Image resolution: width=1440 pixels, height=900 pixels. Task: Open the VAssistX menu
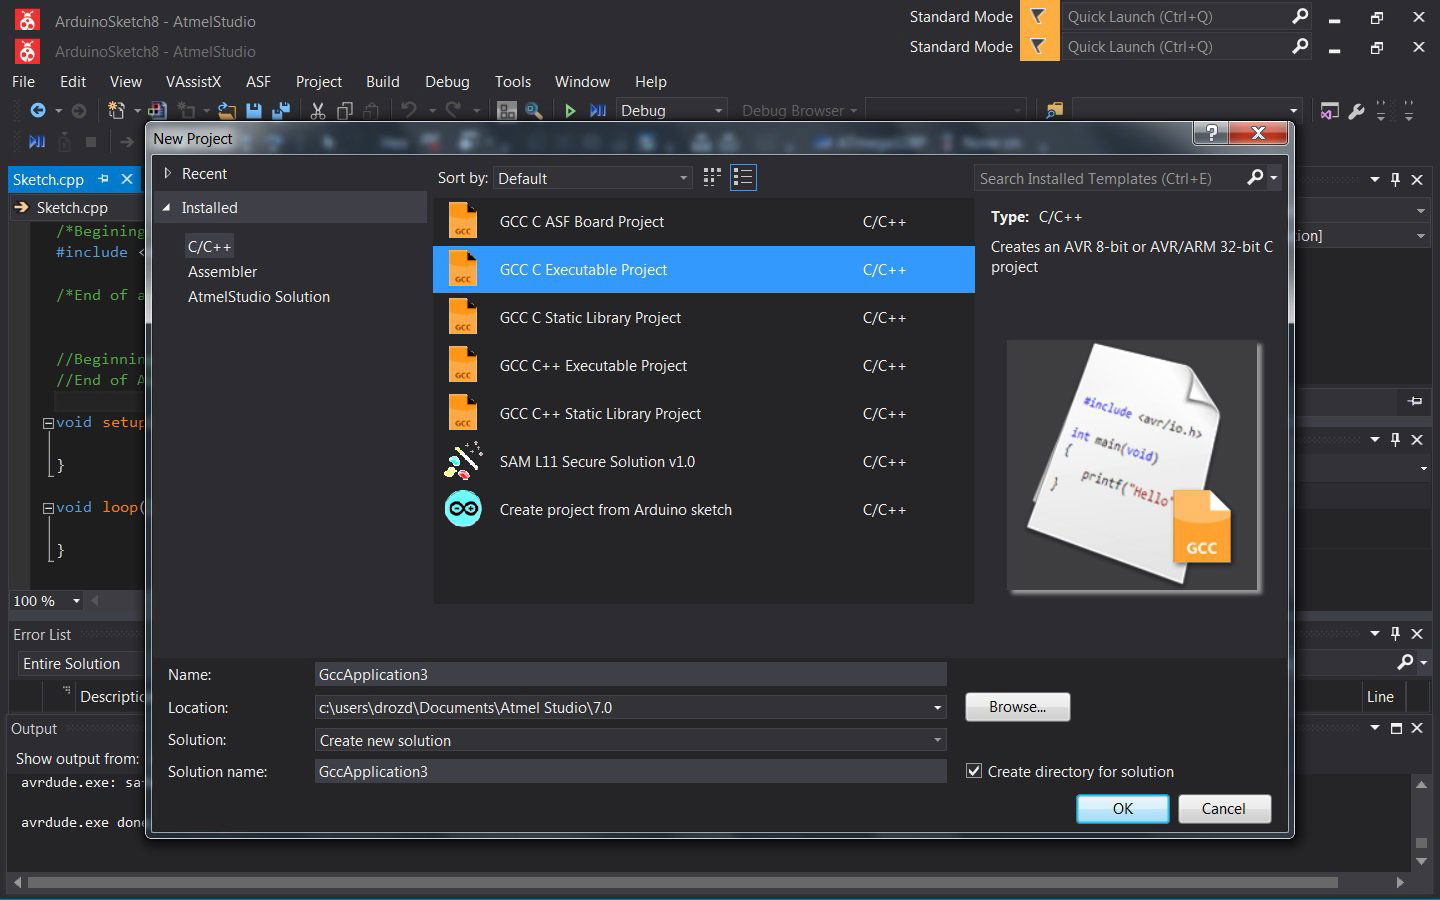click(193, 81)
